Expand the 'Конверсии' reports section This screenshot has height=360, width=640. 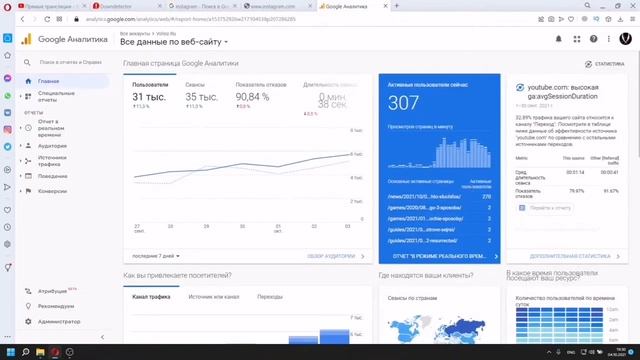pyautogui.click(x=52, y=191)
